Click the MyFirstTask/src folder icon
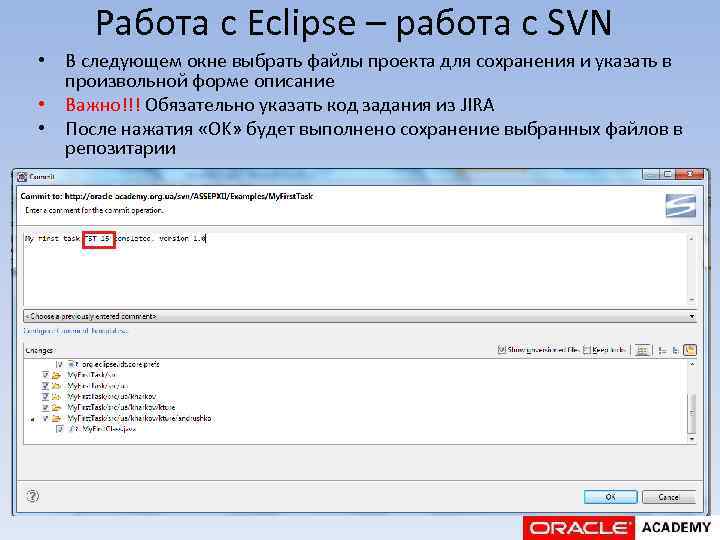The image size is (720, 540). click(x=56, y=375)
